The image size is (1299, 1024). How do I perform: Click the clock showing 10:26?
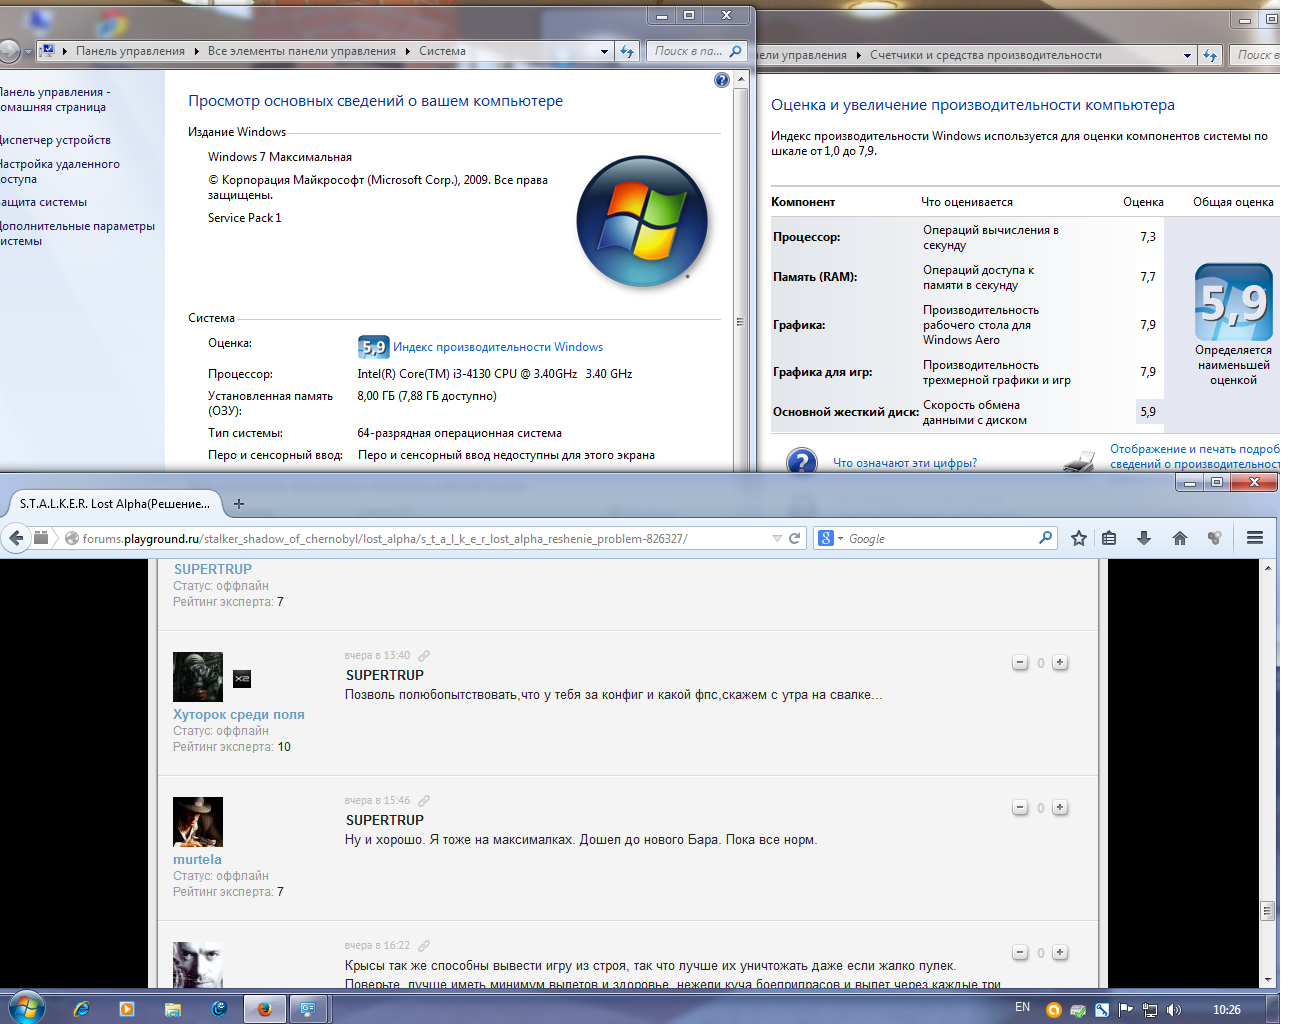[1226, 1010]
